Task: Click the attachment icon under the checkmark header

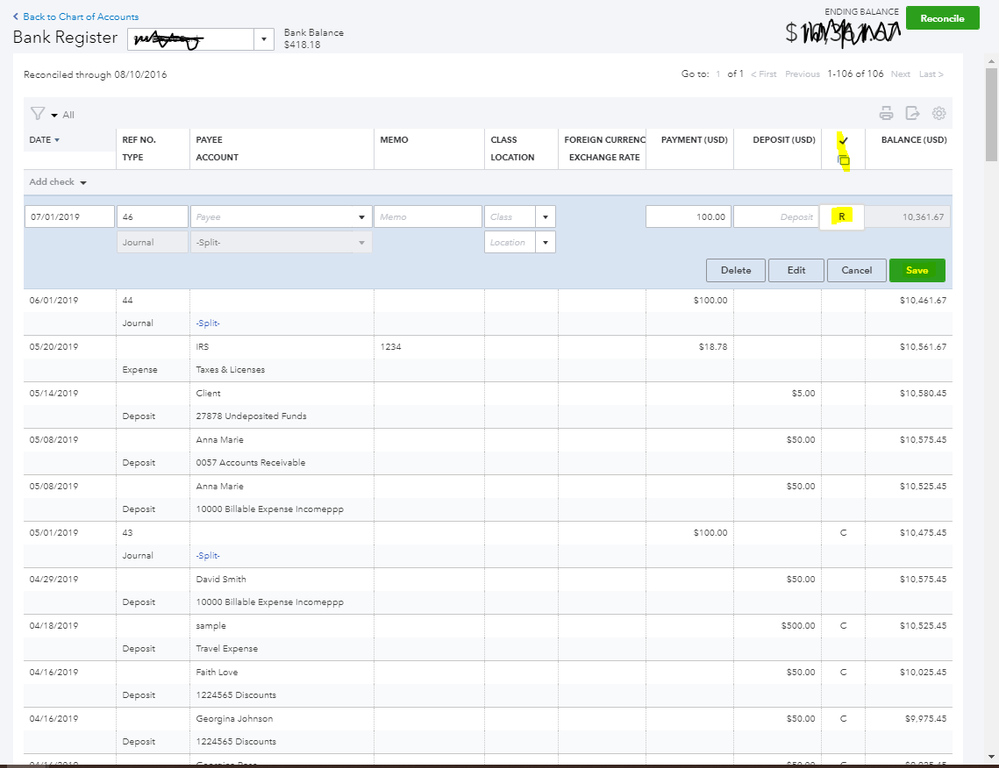Action: pos(844,160)
